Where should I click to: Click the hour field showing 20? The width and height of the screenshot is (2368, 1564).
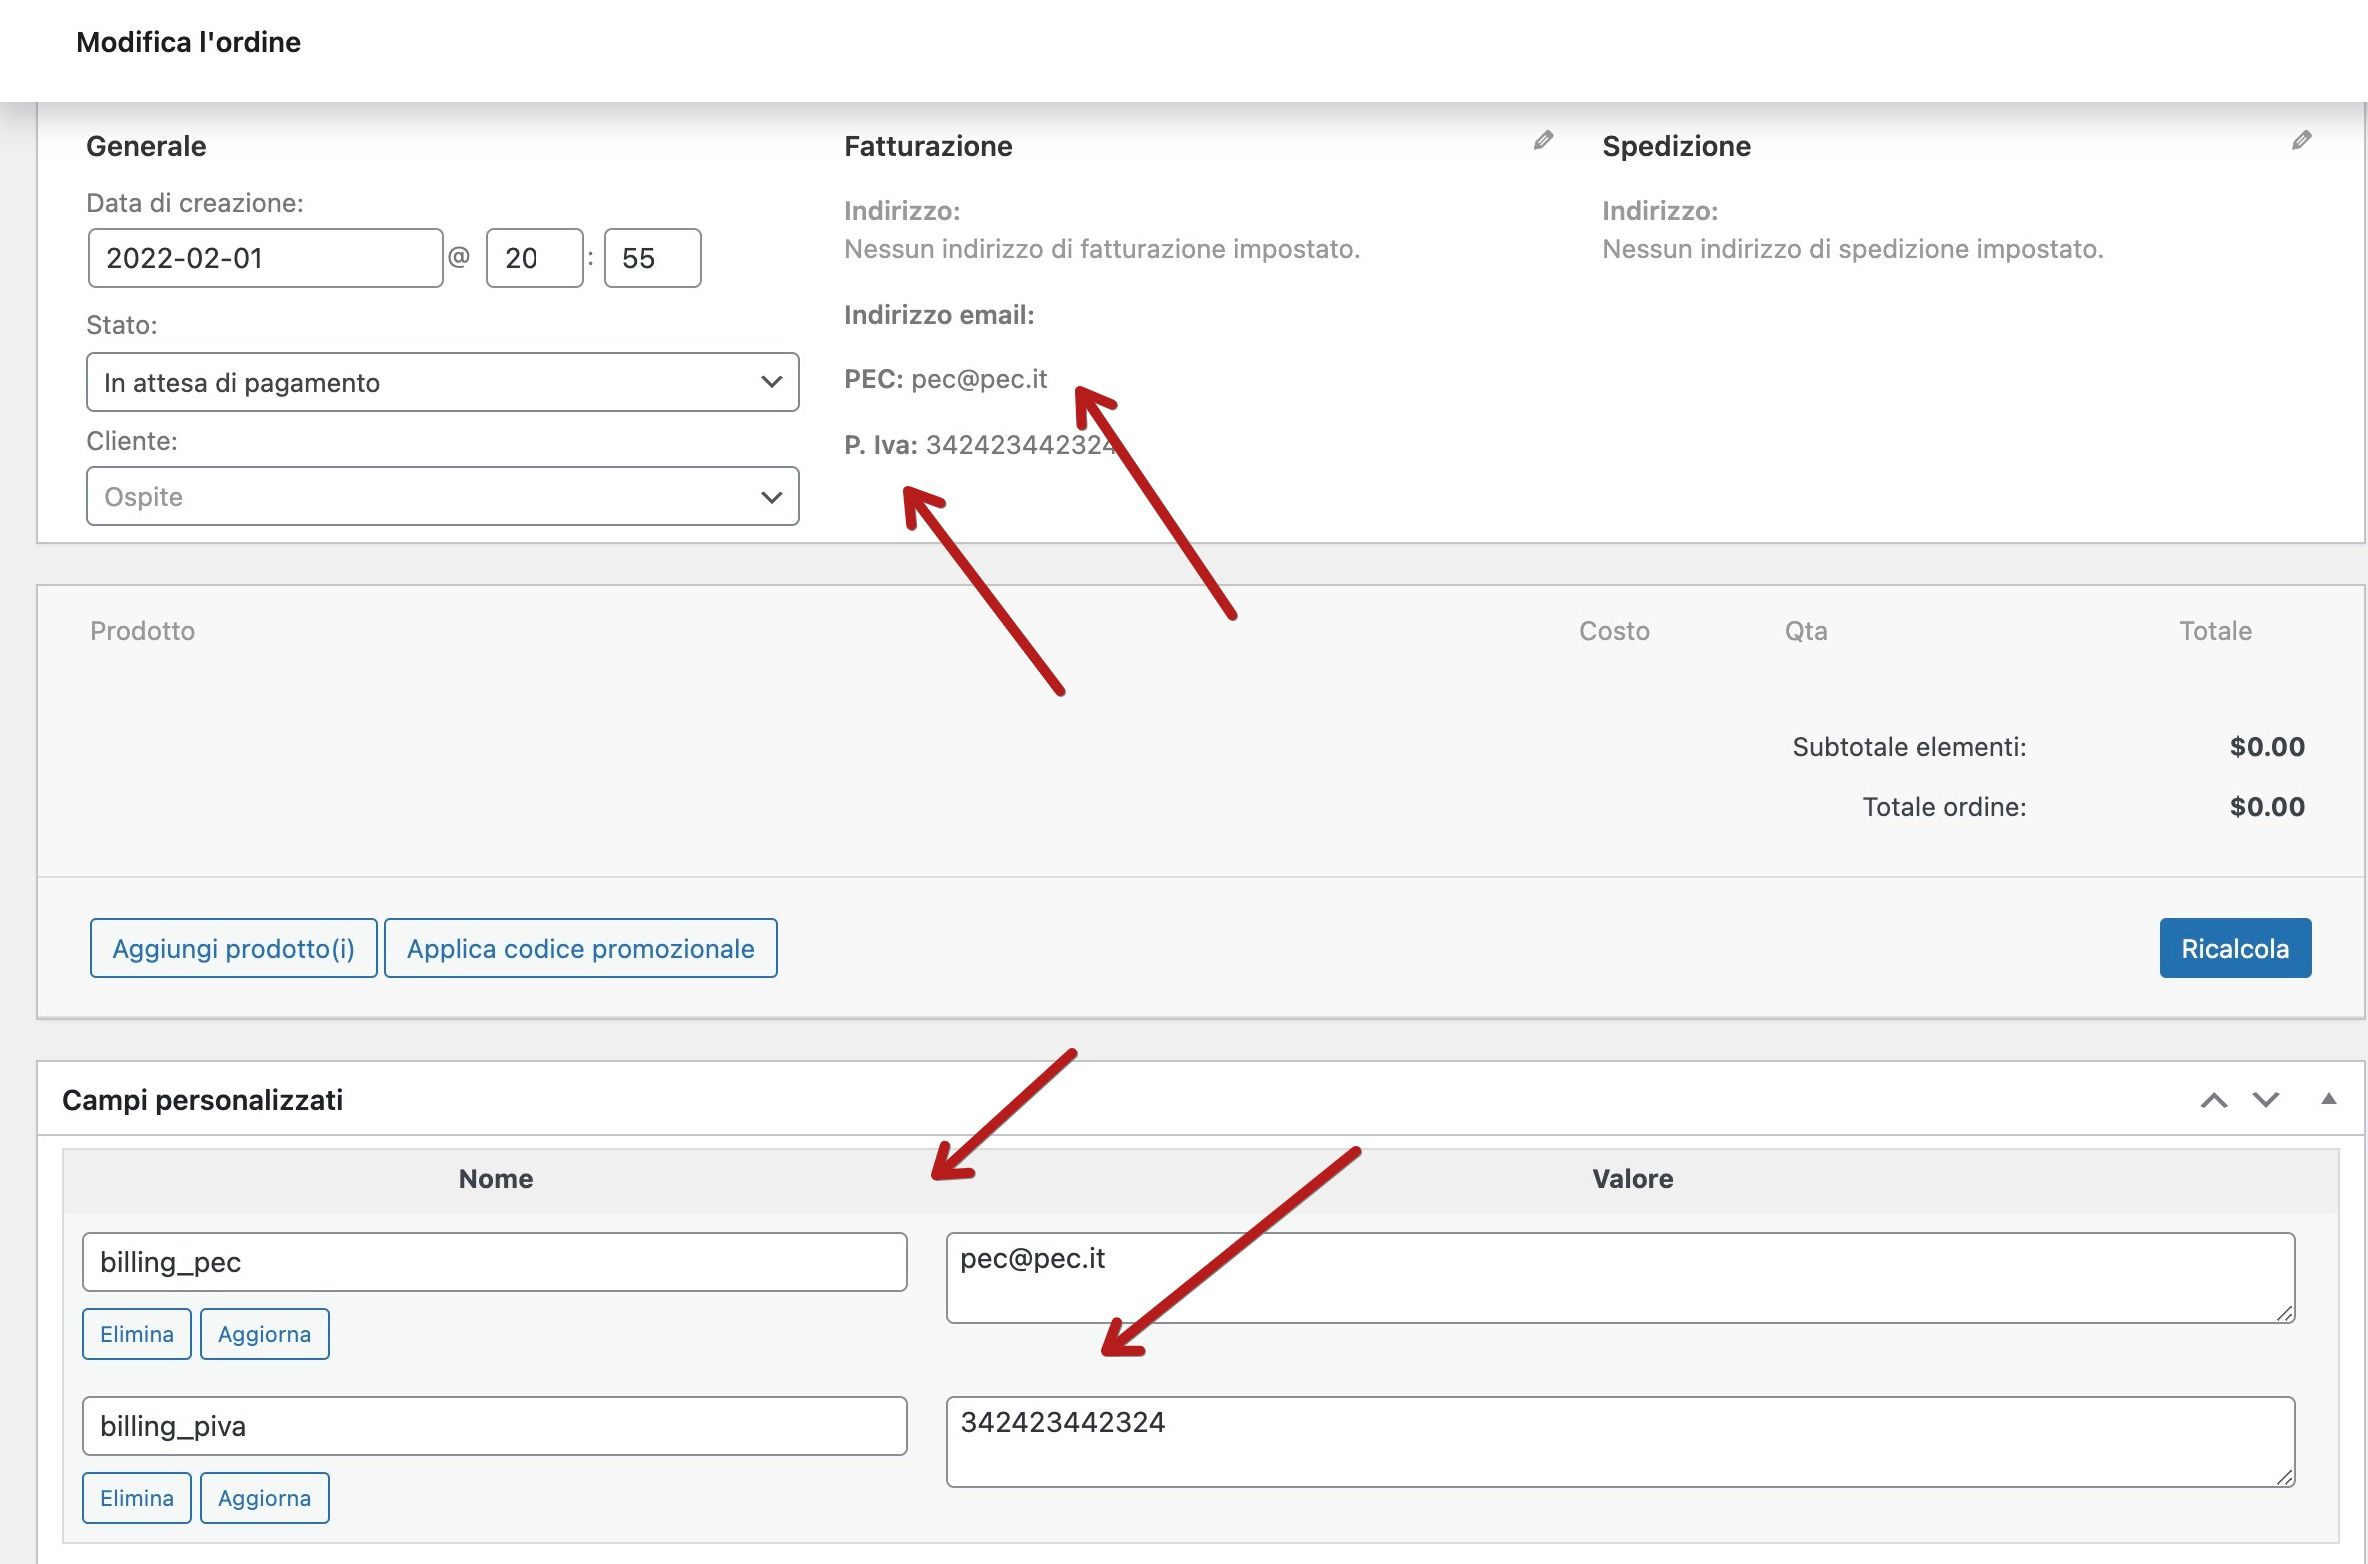[534, 258]
